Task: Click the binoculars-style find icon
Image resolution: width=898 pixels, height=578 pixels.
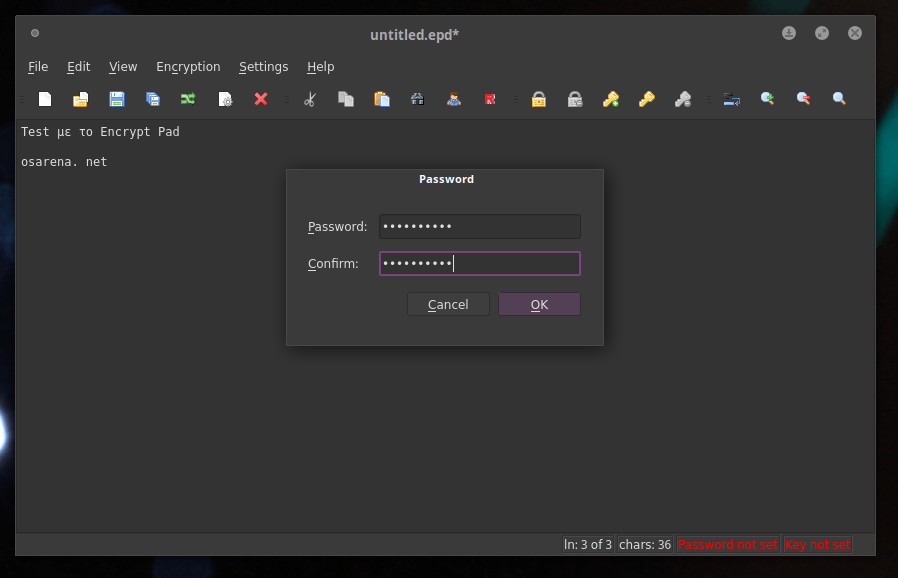Action: pos(418,99)
